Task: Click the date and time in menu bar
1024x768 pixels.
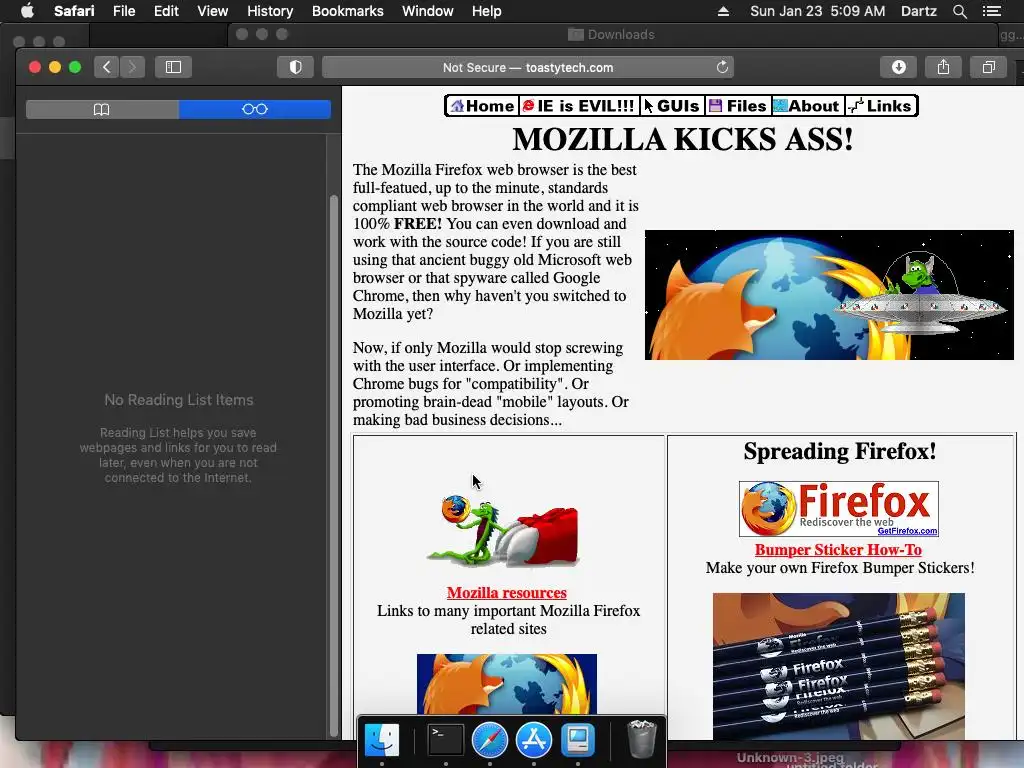Action: tap(818, 11)
